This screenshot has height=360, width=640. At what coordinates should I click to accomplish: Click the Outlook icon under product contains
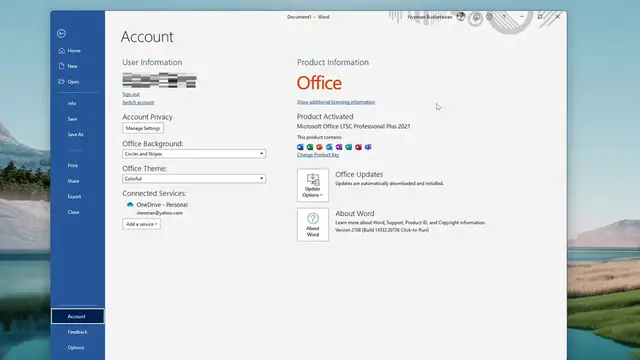pos(329,147)
